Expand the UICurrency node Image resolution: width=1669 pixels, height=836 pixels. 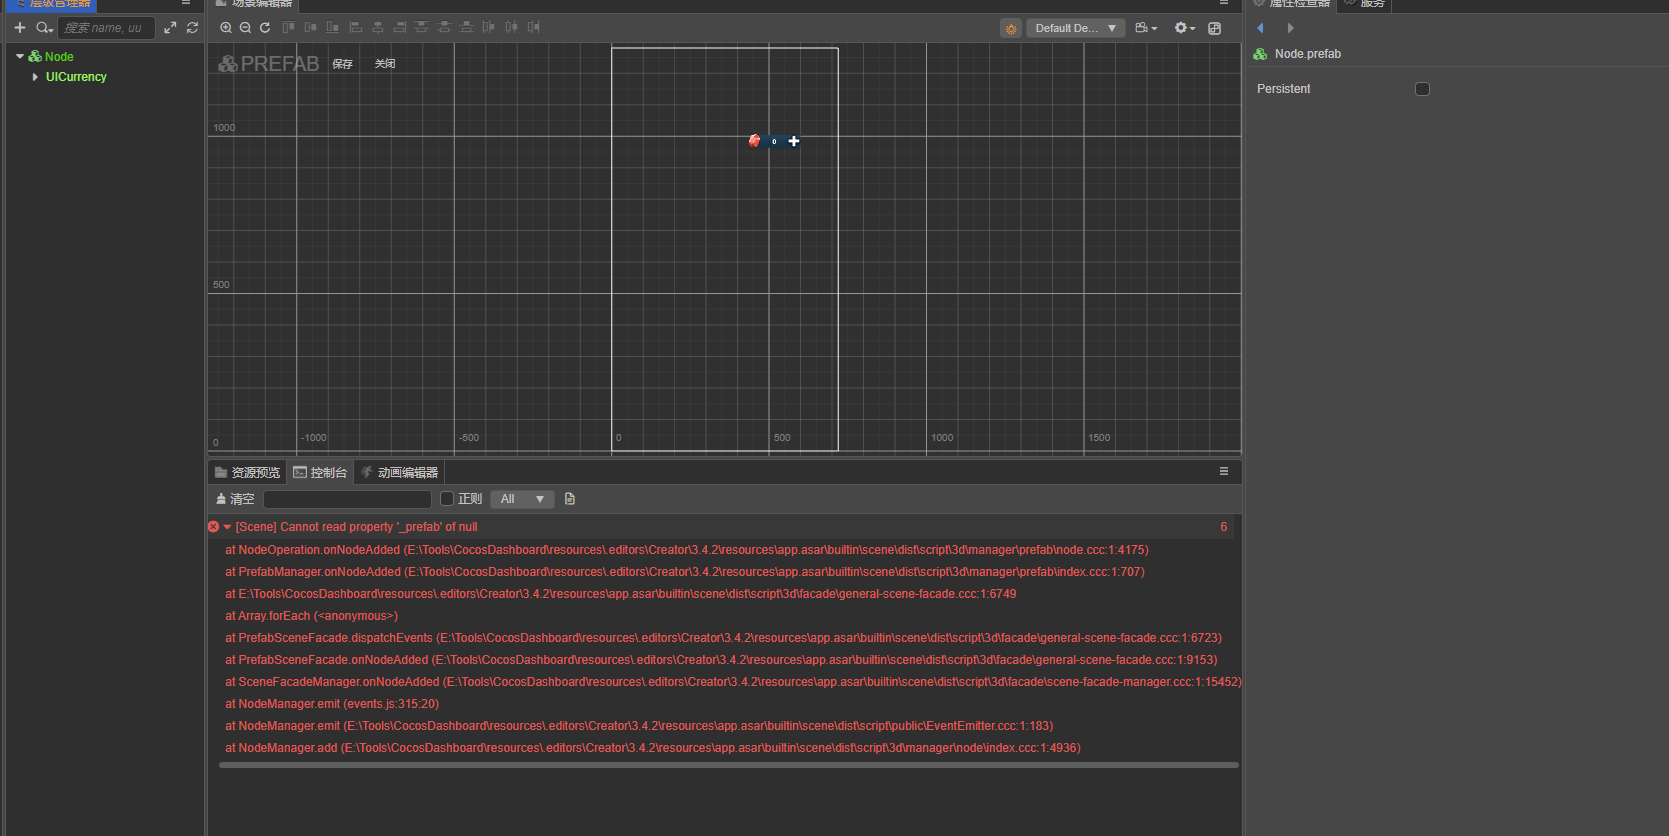35,77
